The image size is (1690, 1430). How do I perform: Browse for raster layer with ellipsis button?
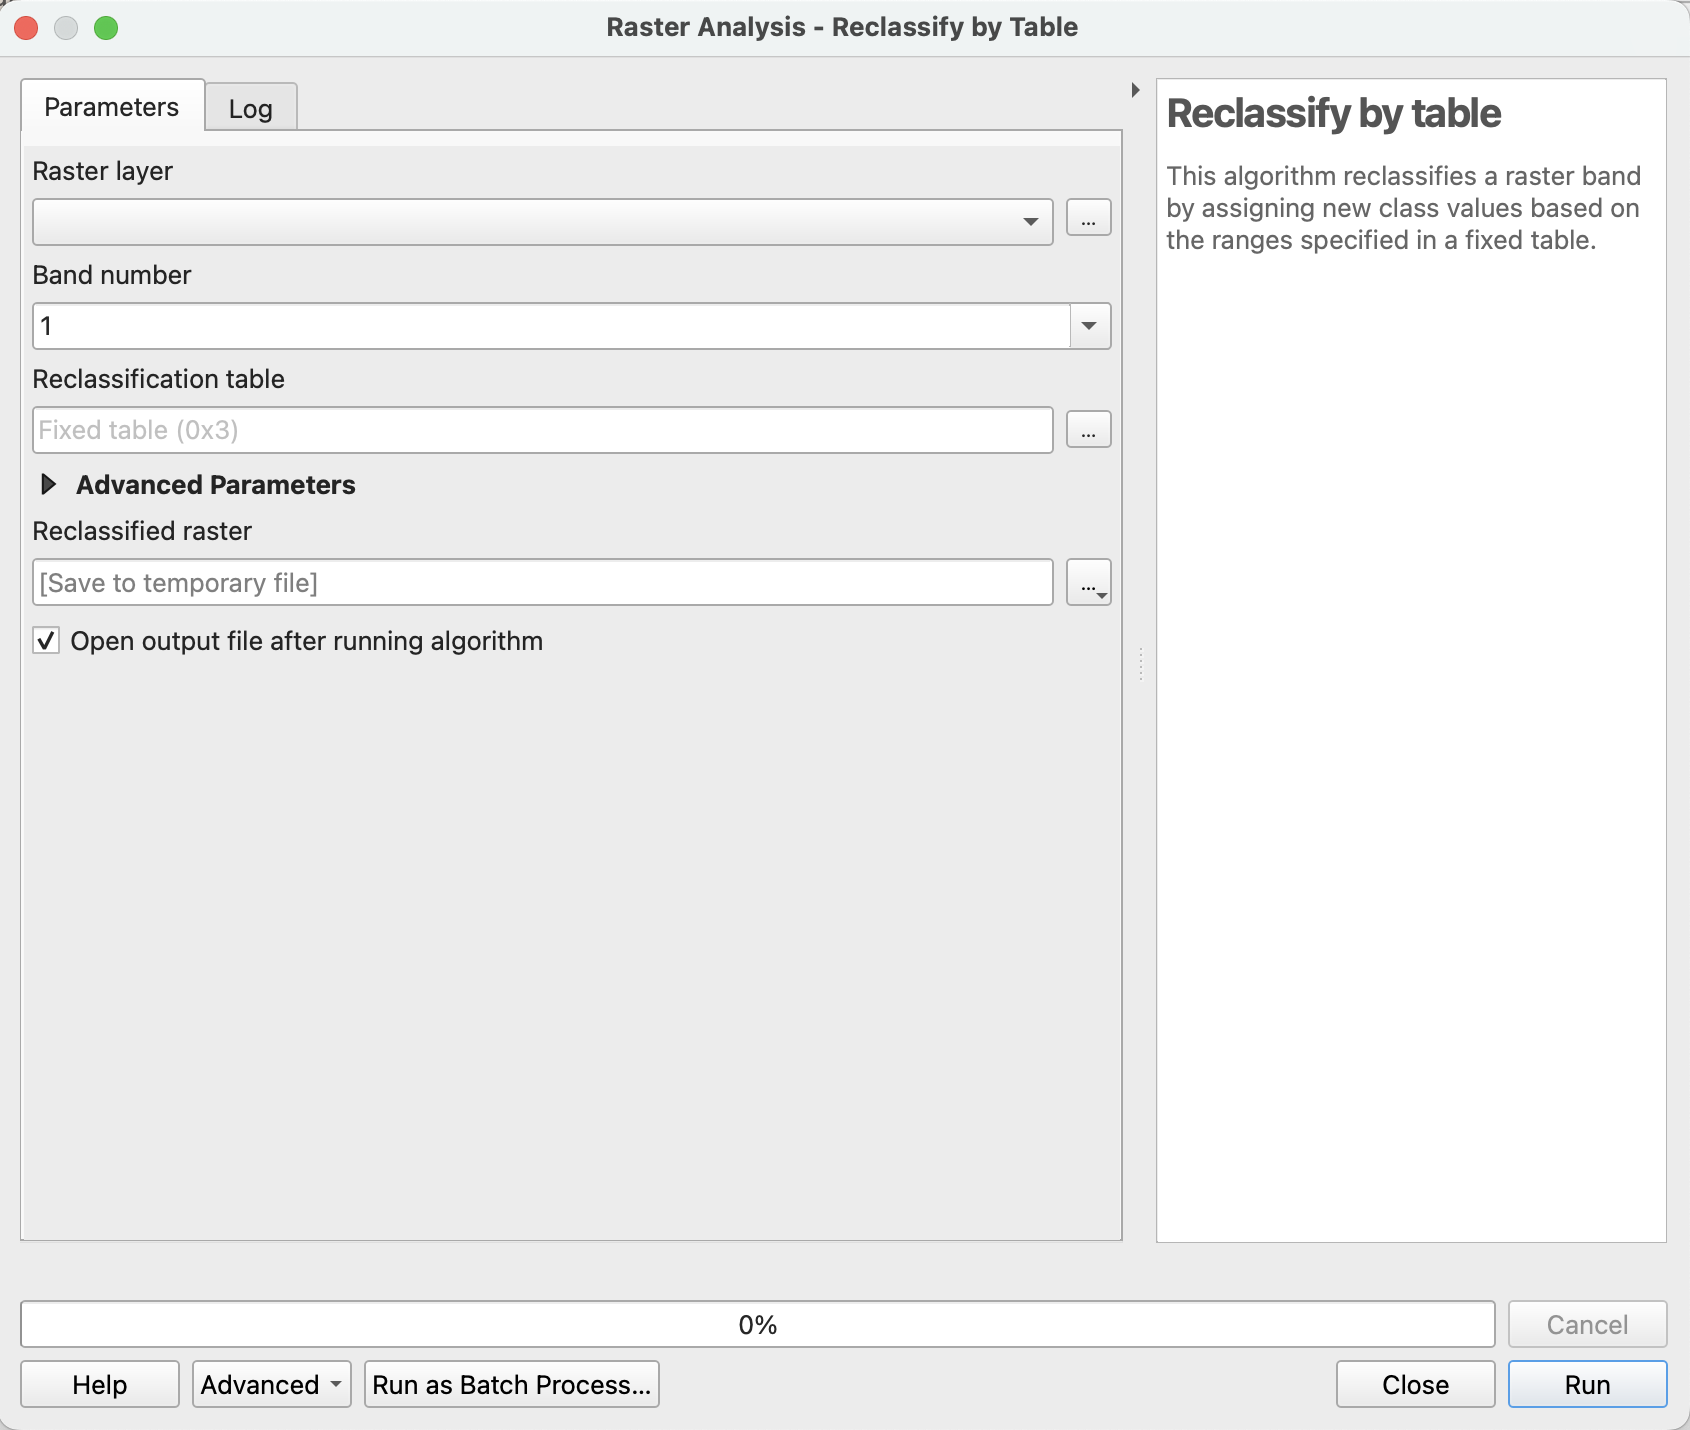tap(1088, 218)
